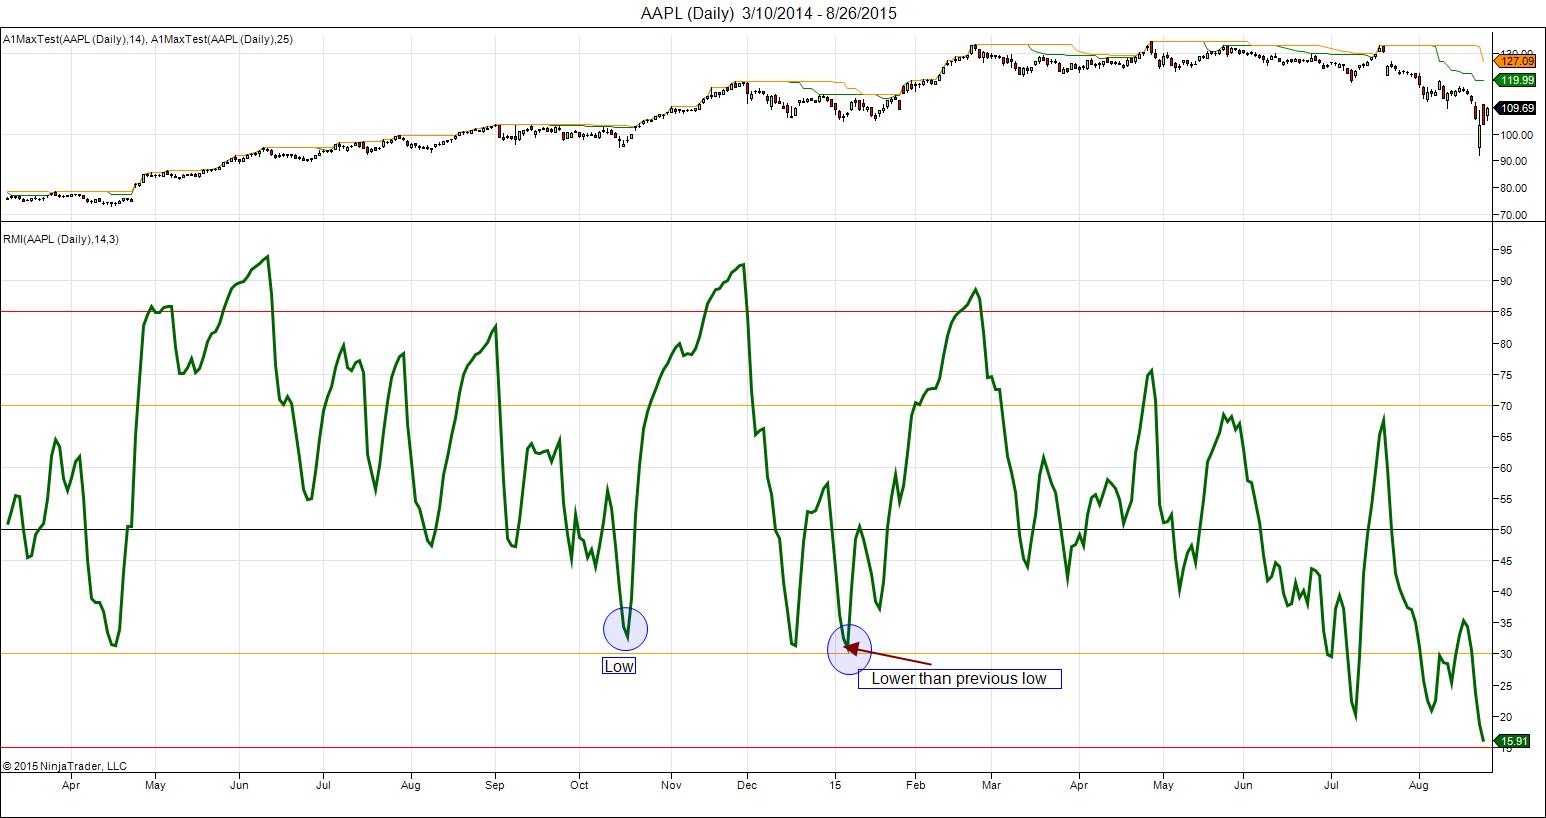Click the Sep label on the time axis

point(495,786)
